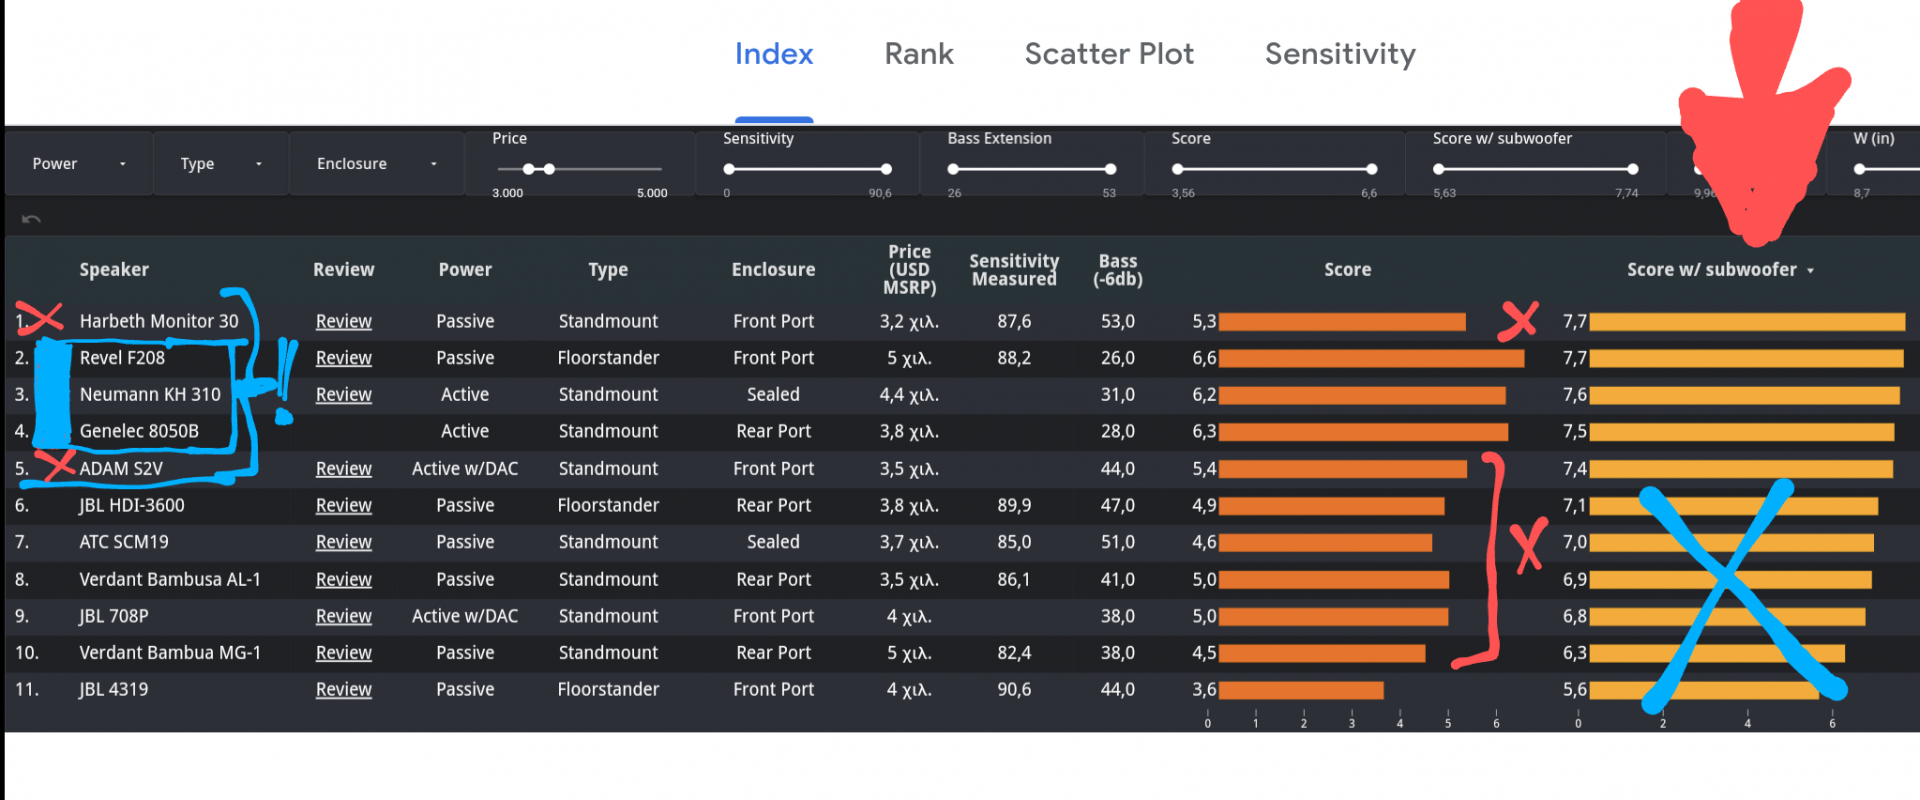
Task: Click sort arrow on Score w/ subwoofer header
Action: pos(1810,271)
